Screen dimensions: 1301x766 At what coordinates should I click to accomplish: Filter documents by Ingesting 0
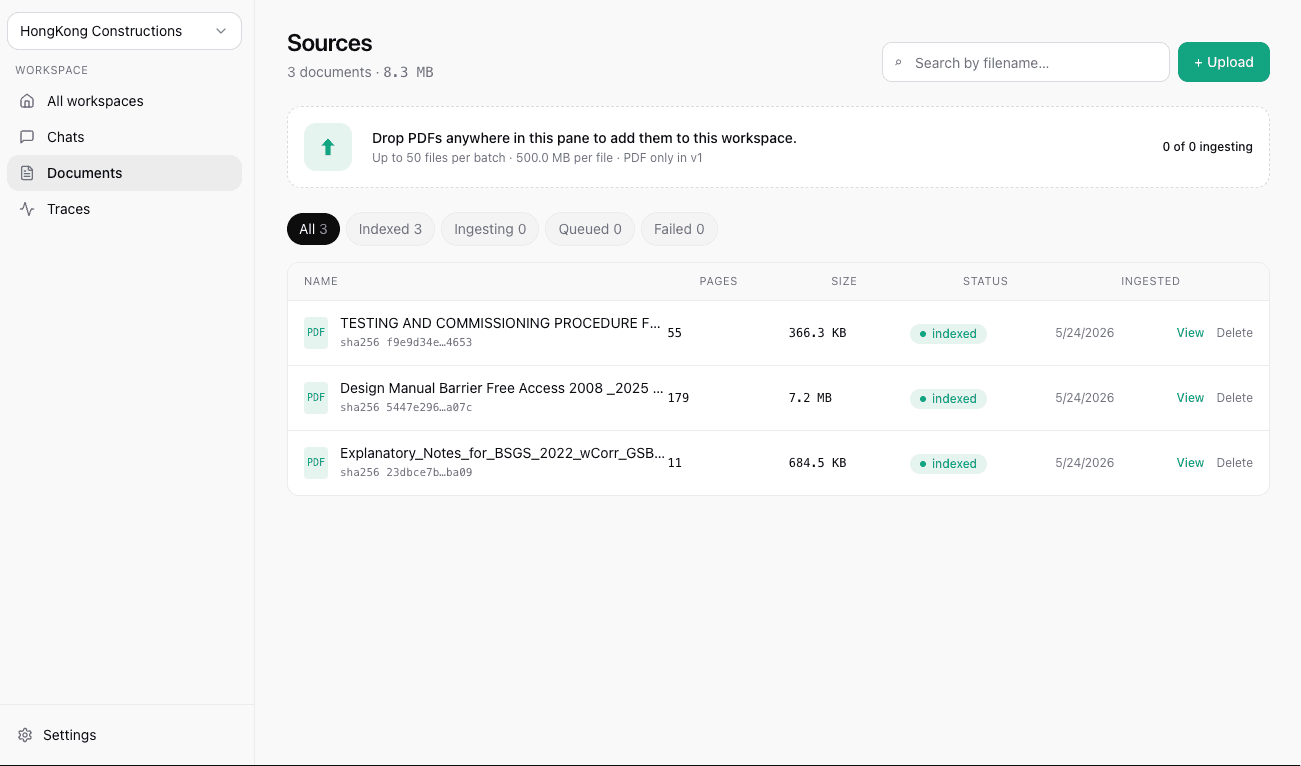[490, 229]
